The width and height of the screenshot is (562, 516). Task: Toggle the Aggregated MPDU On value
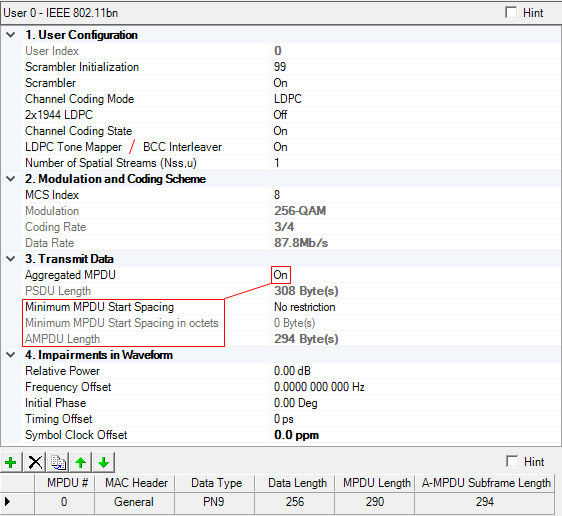tap(281, 275)
